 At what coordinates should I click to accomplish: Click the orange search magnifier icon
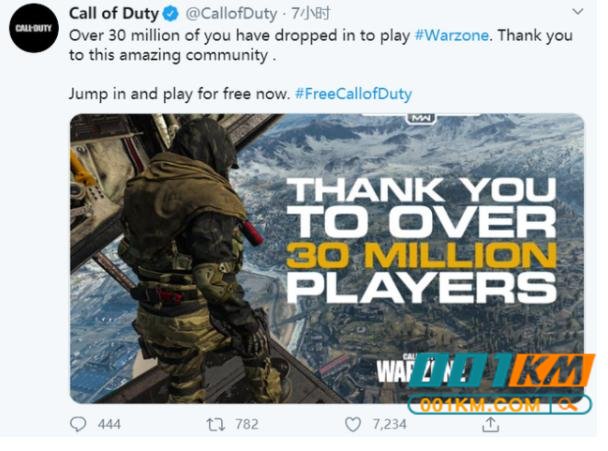point(568,405)
